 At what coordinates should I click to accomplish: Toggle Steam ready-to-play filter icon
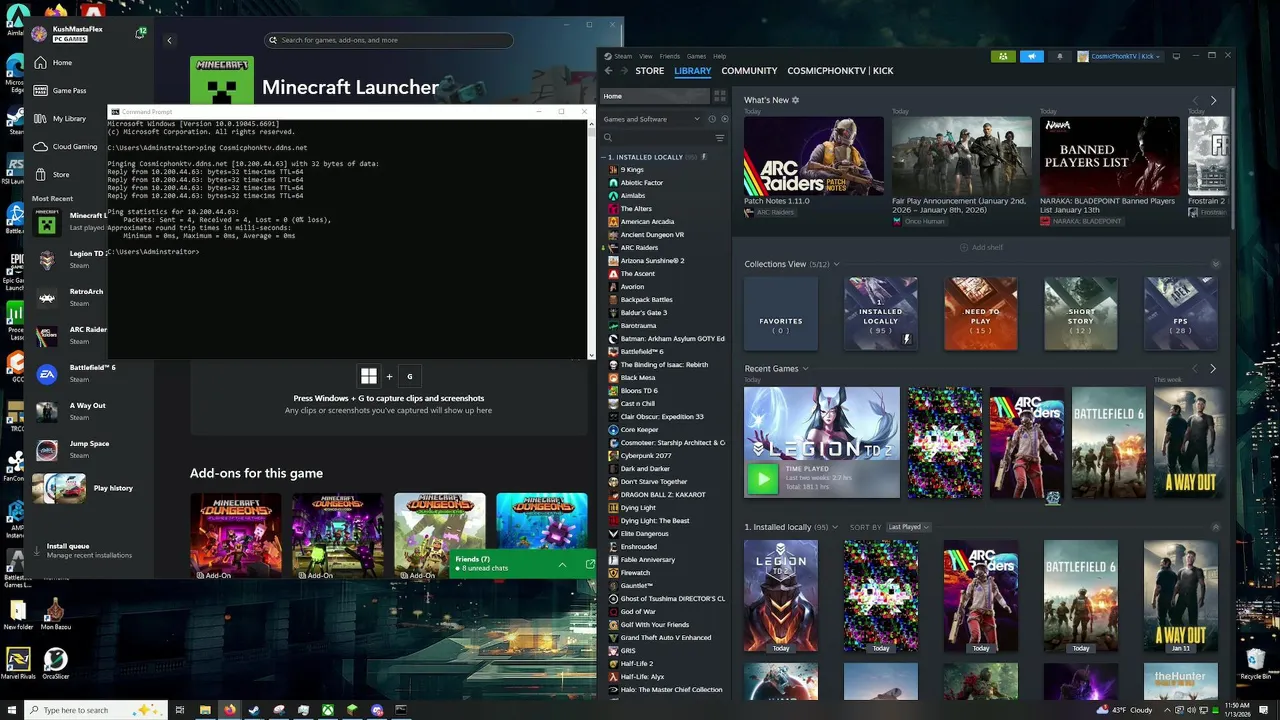725,119
